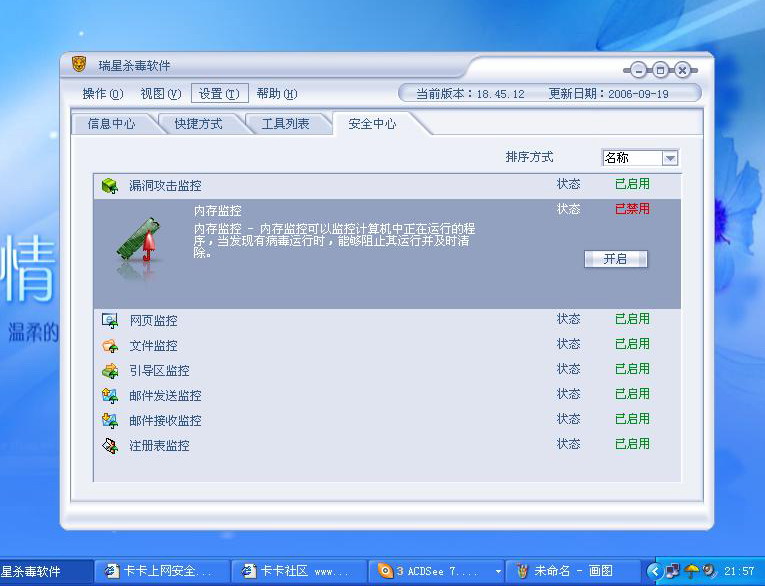Screen dimensions: 765x586
Task: Click the 已启用 status of 引导区监控
Action: pos(632,369)
